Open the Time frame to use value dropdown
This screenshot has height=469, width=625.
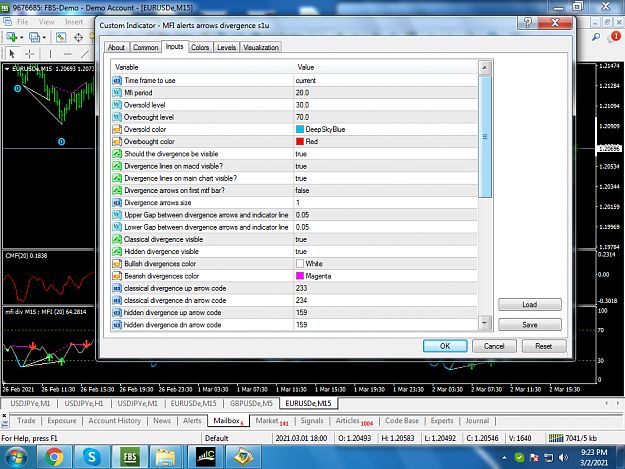(x=385, y=80)
